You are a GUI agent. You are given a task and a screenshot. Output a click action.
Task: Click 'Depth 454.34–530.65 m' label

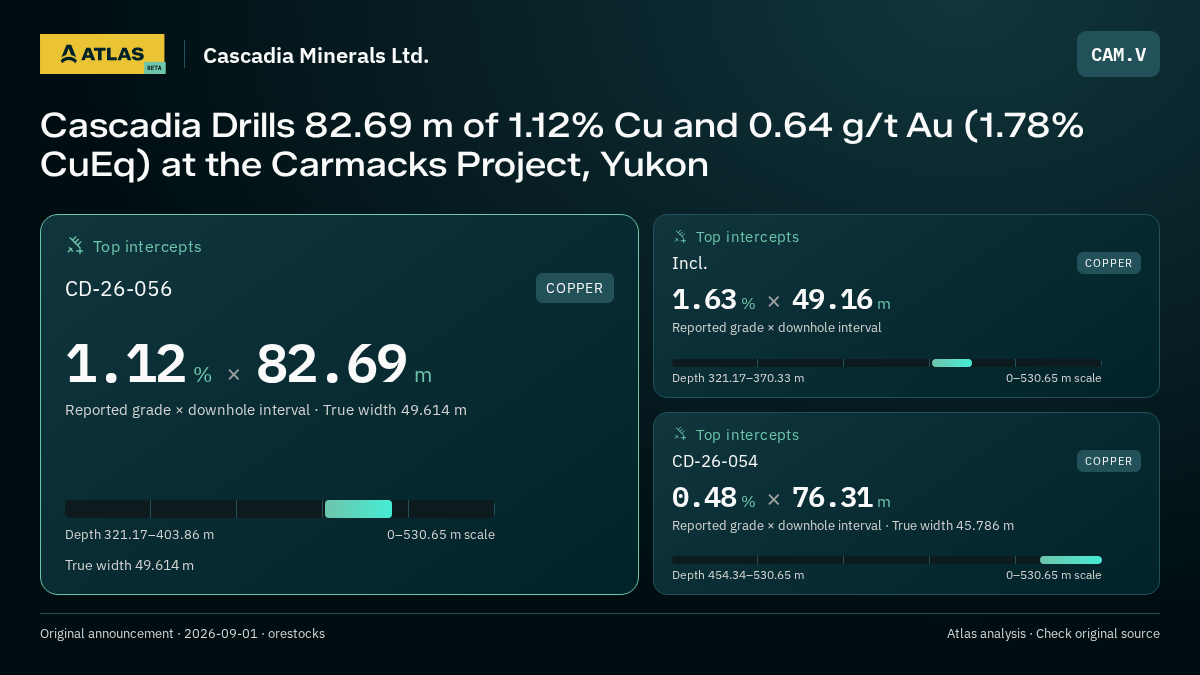[x=738, y=575]
